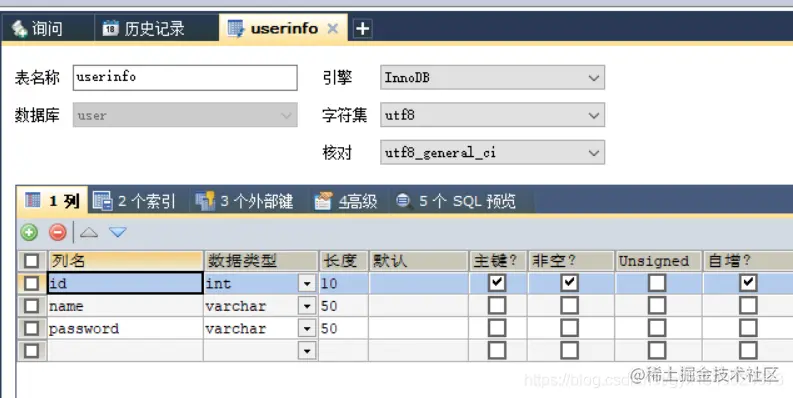This screenshot has width=793, height=398.
Task: Open the 核对 utf8_general_ci dropdown
Action: (x=493, y=152)
